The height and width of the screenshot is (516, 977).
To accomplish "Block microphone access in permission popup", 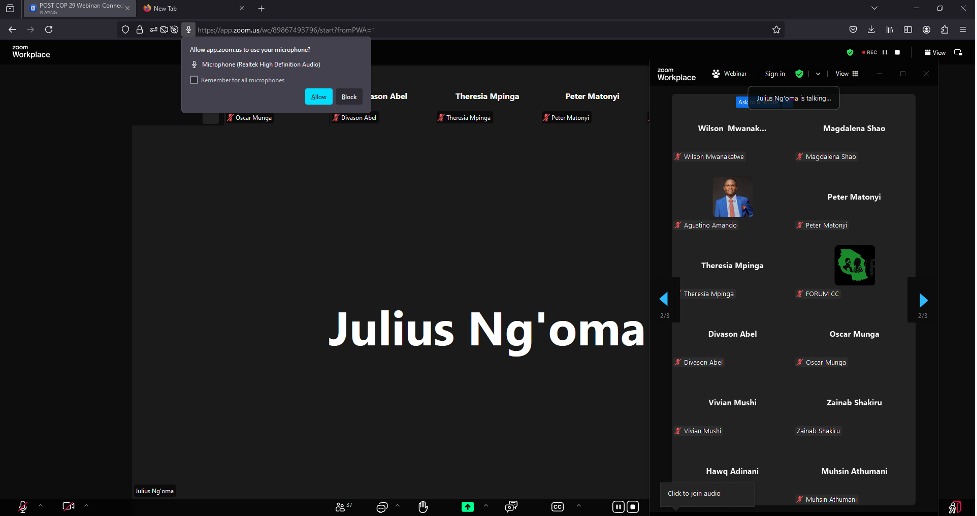I will (349, 97).
